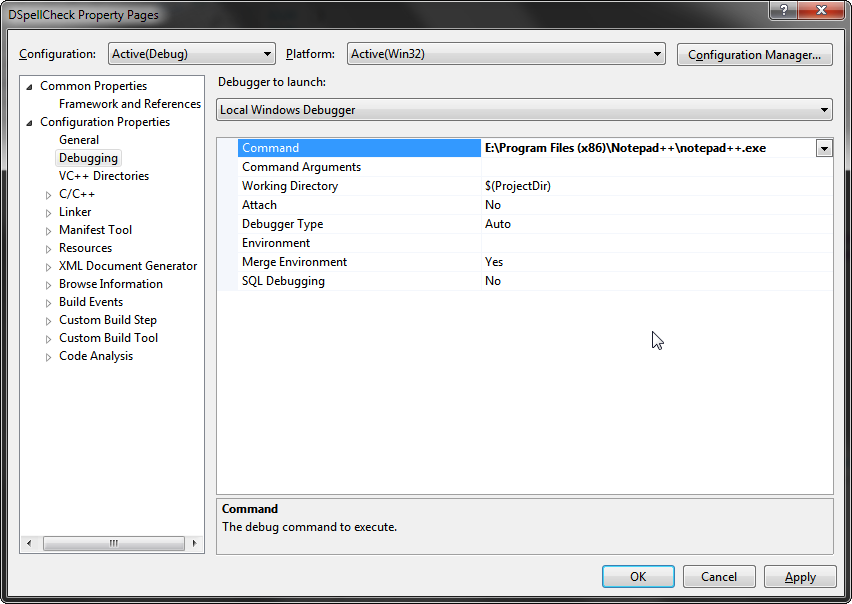Open the Debugger to launch dropdown

(x=823, y=110)
